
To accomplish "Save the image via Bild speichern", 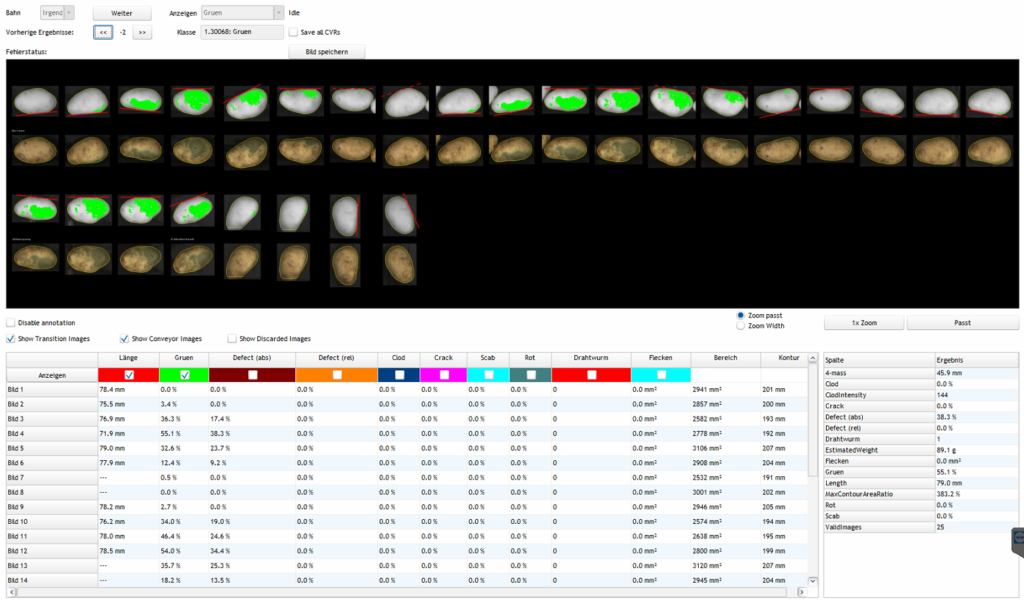I will pyautogui.click(x=327, y=51).
